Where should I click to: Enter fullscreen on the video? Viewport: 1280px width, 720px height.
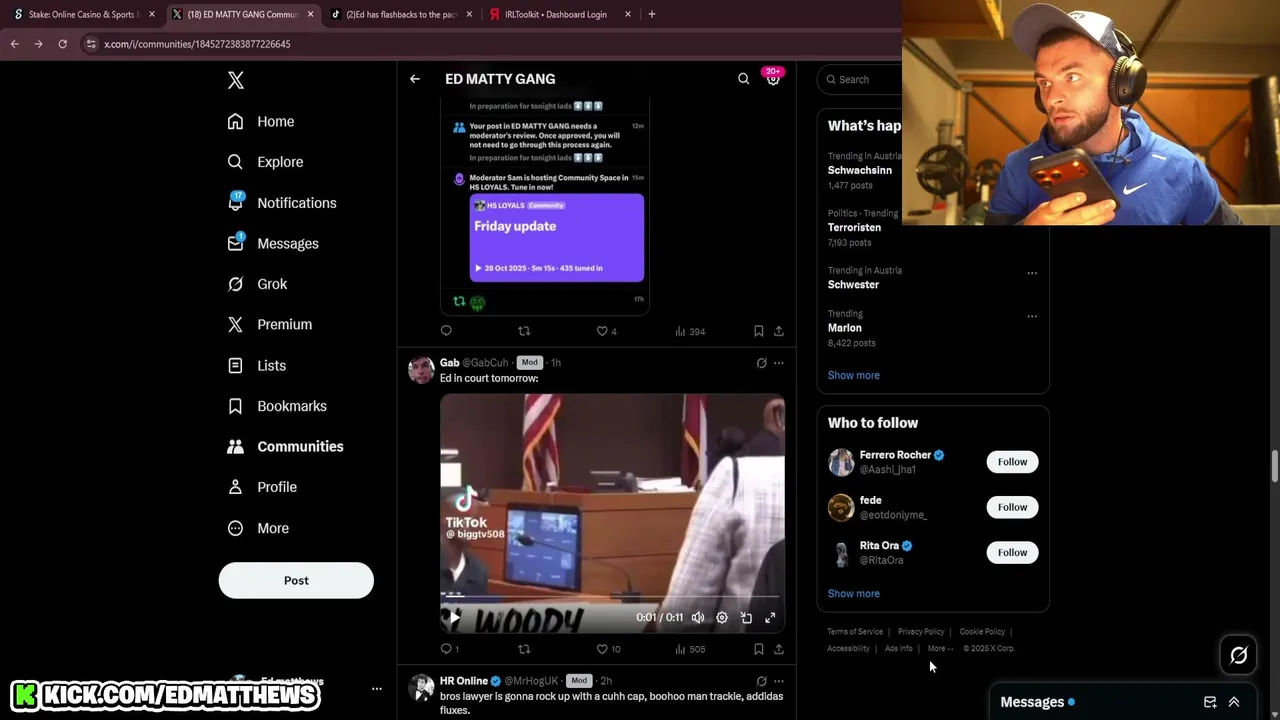point(770,618)
